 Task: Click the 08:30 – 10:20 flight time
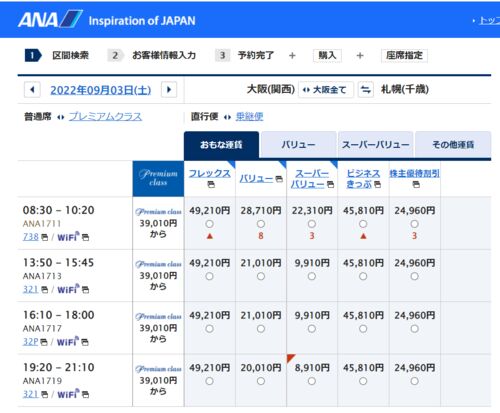tap(59, 210)
